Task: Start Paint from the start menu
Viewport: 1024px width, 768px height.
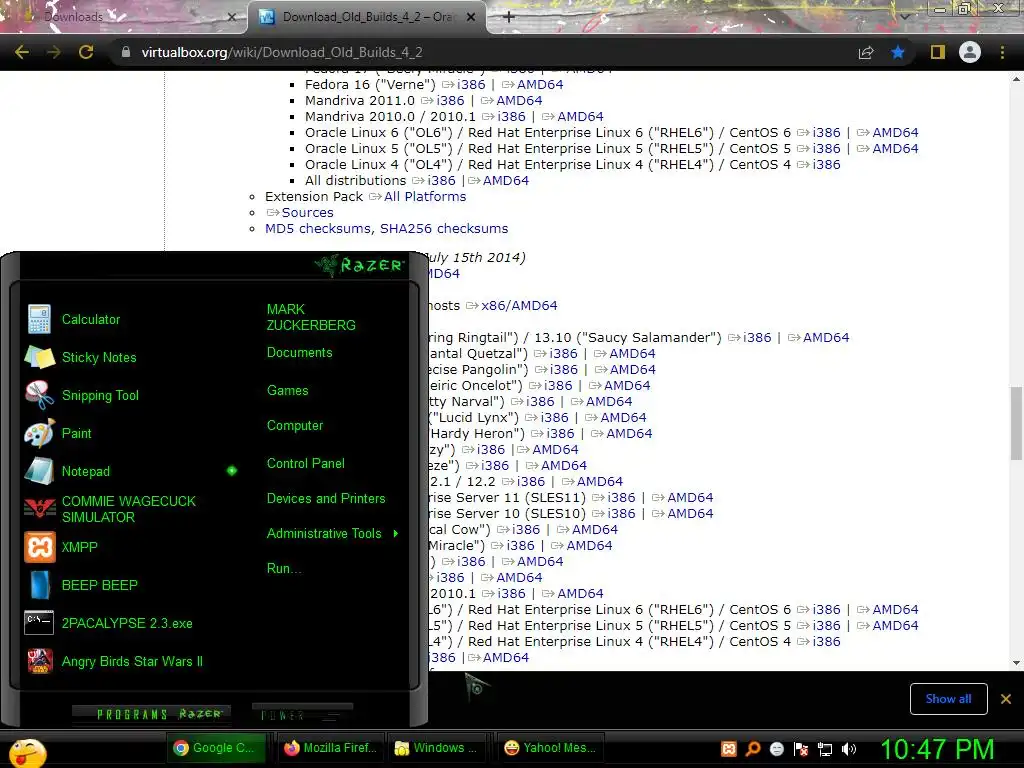Action: point(59,433)
